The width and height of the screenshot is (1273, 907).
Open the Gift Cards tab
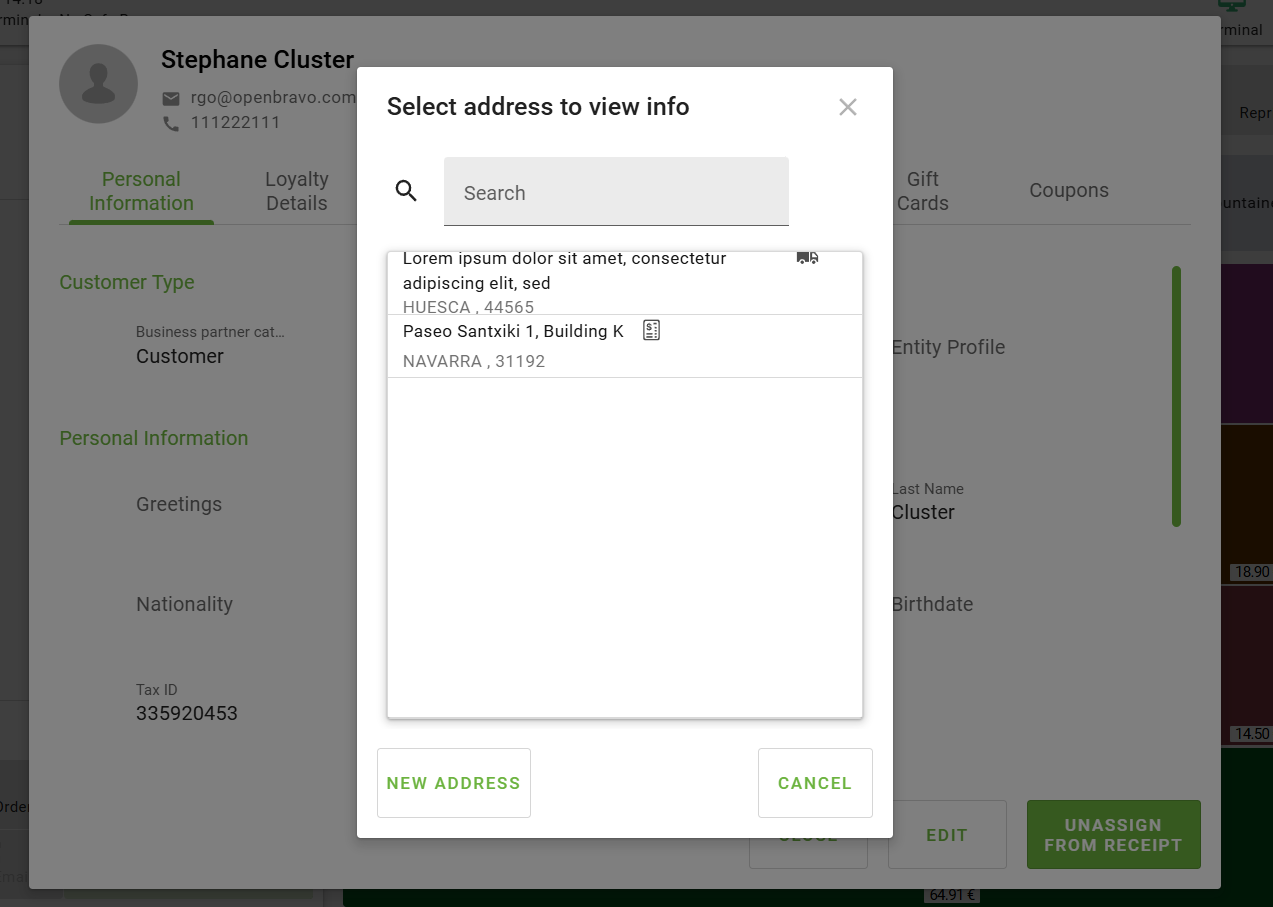pos(922,191)
